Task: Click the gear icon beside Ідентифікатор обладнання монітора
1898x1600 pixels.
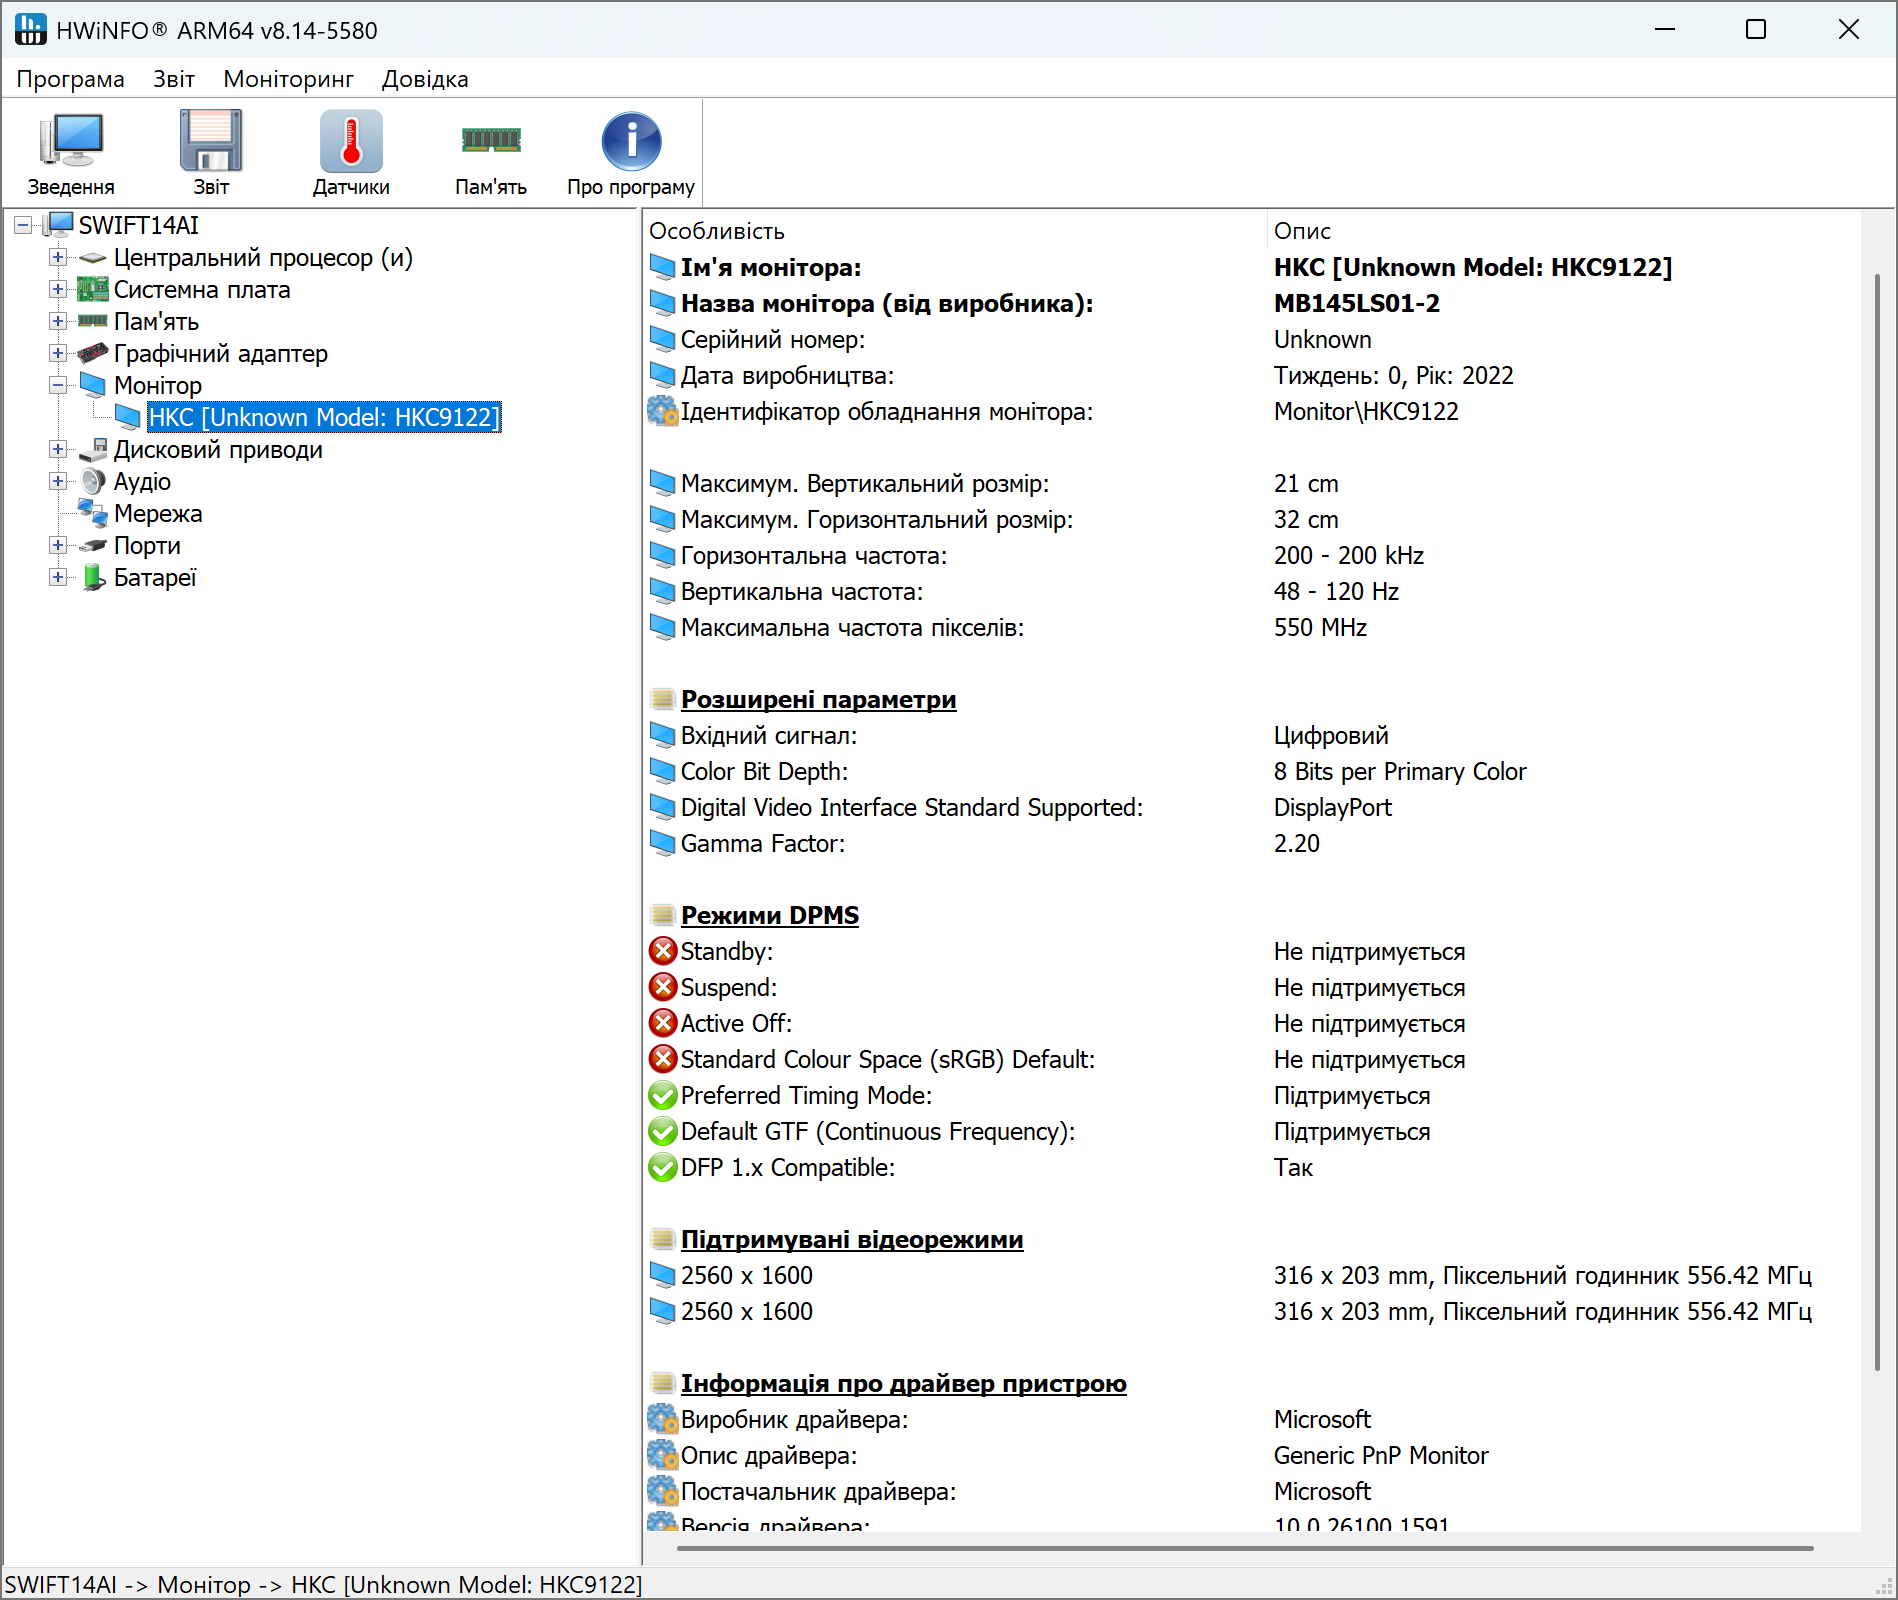Action: [663, 411]
